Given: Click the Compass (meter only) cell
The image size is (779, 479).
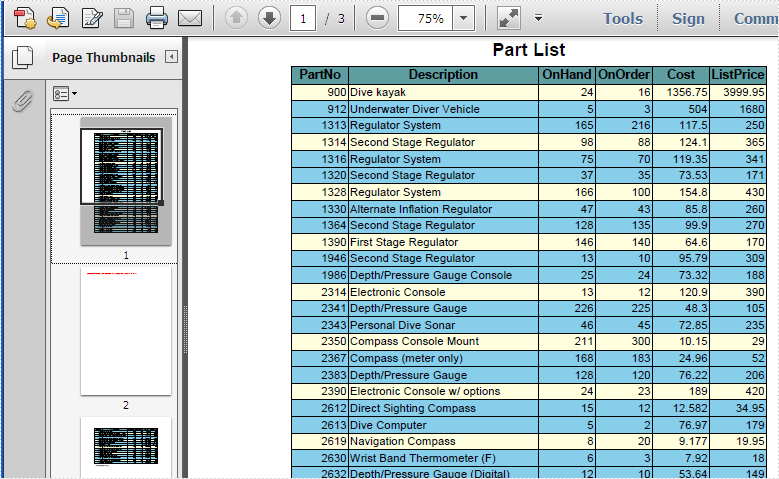Looking at the screenshot, I should 443,358.
